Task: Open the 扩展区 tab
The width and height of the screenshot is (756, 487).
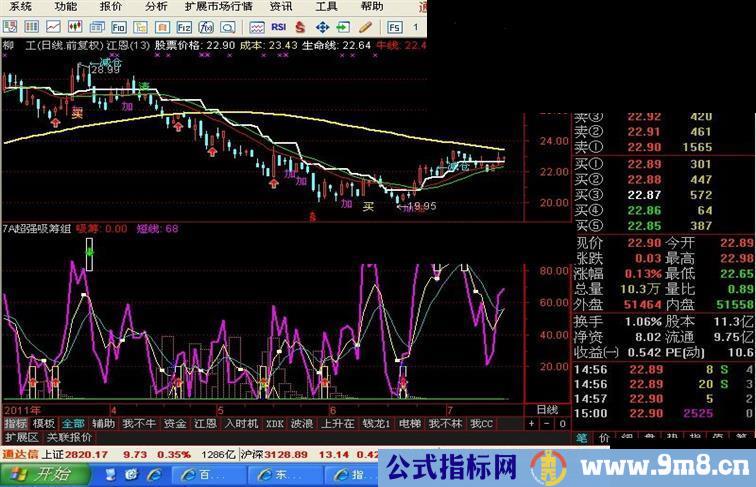Action: (22, 437)
